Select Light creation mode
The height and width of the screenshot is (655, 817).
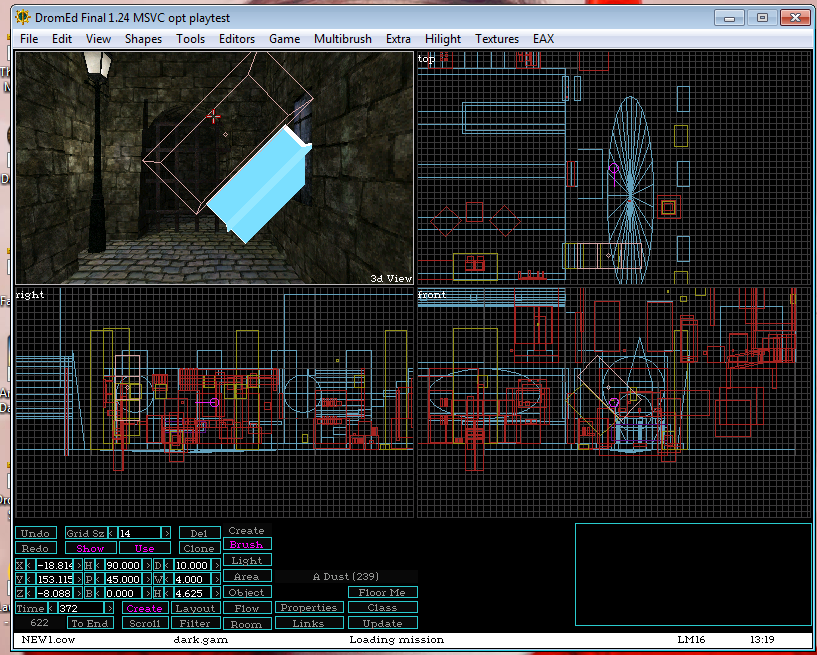coord(246,561)
